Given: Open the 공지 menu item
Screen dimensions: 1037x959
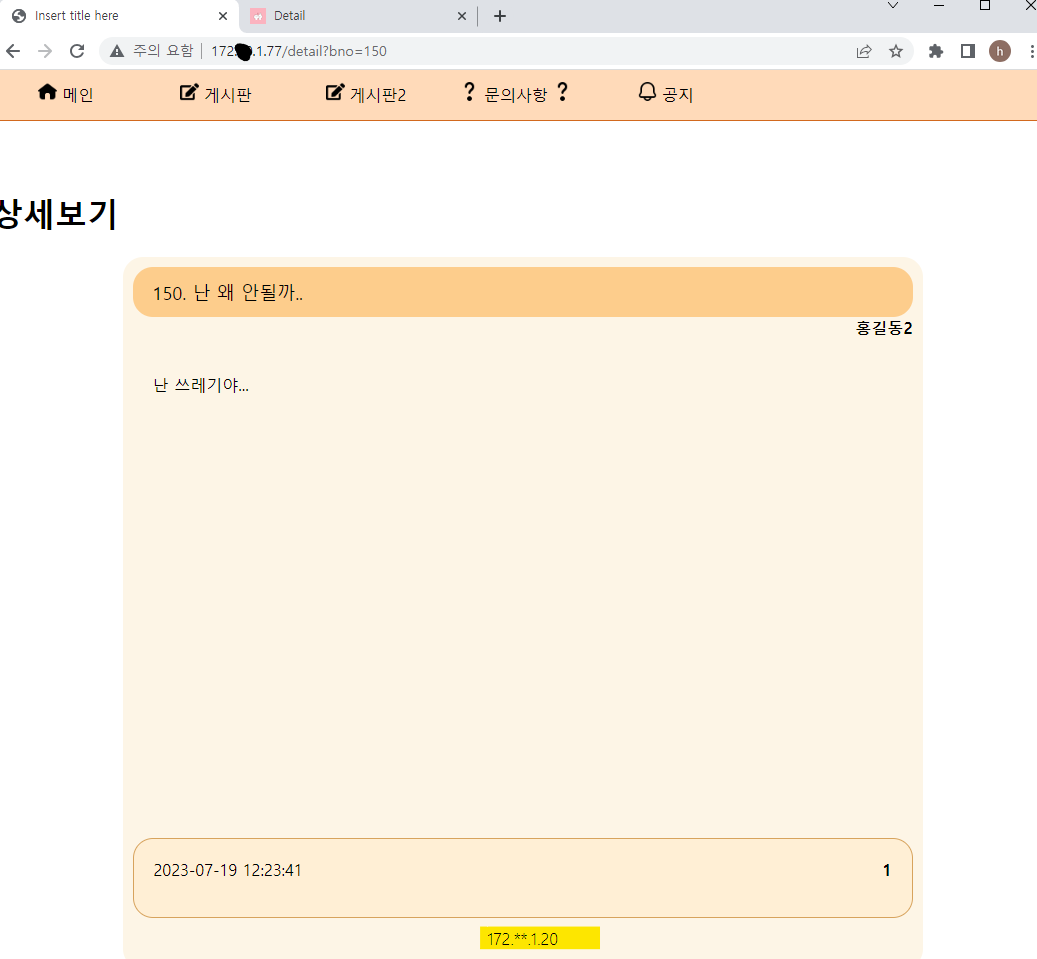Looking at the screenshot, I should click(x=678, y=95).
